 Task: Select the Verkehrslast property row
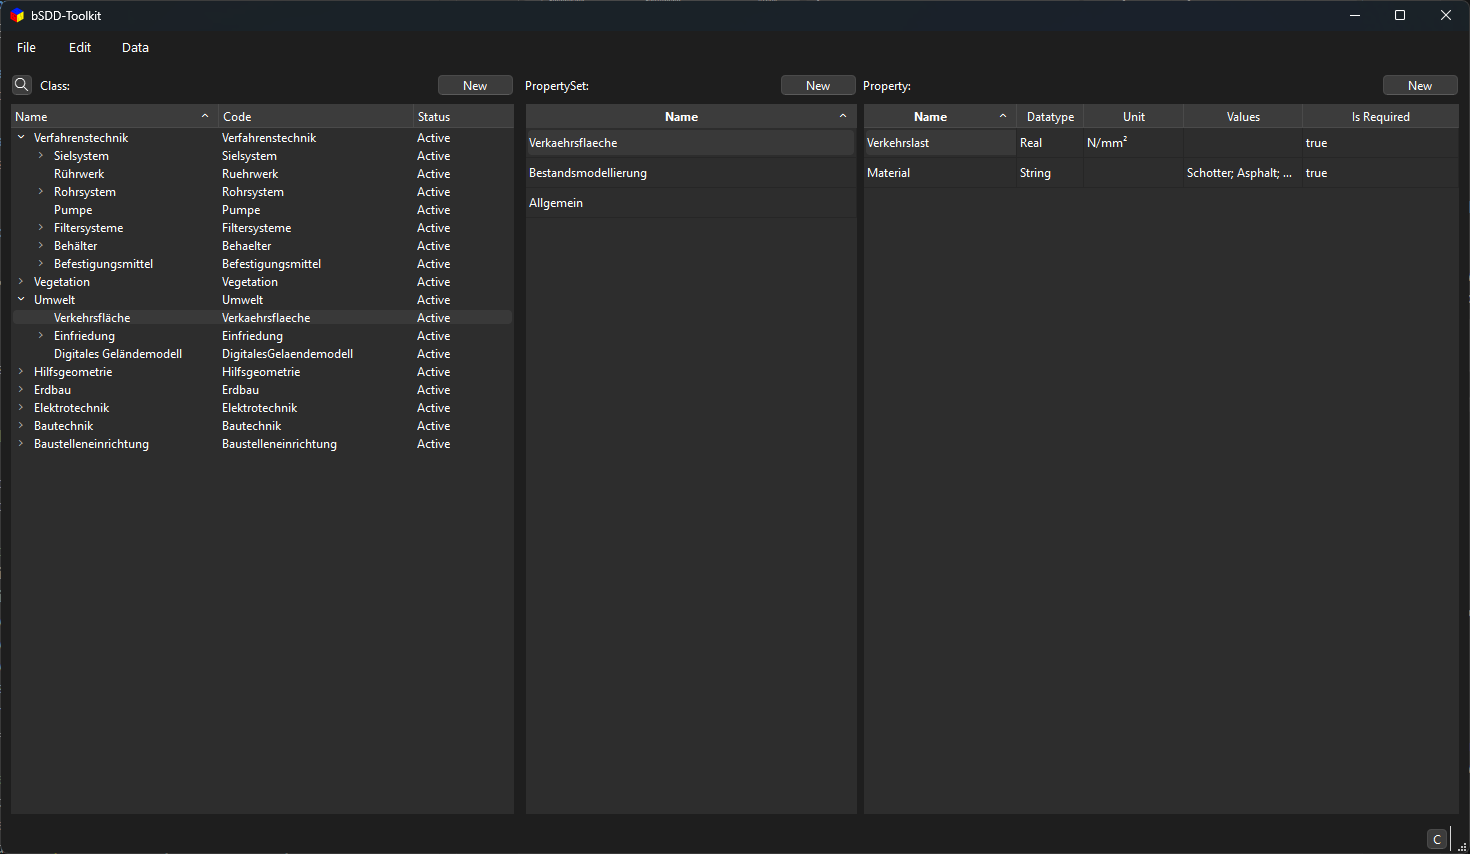coord(901,142)
